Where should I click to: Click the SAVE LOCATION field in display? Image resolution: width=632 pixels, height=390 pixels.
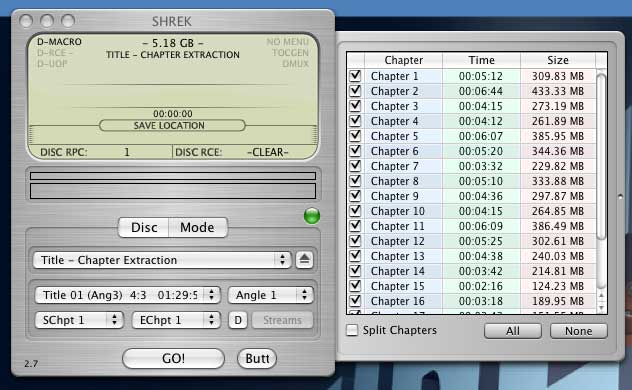tap(172, 125)
